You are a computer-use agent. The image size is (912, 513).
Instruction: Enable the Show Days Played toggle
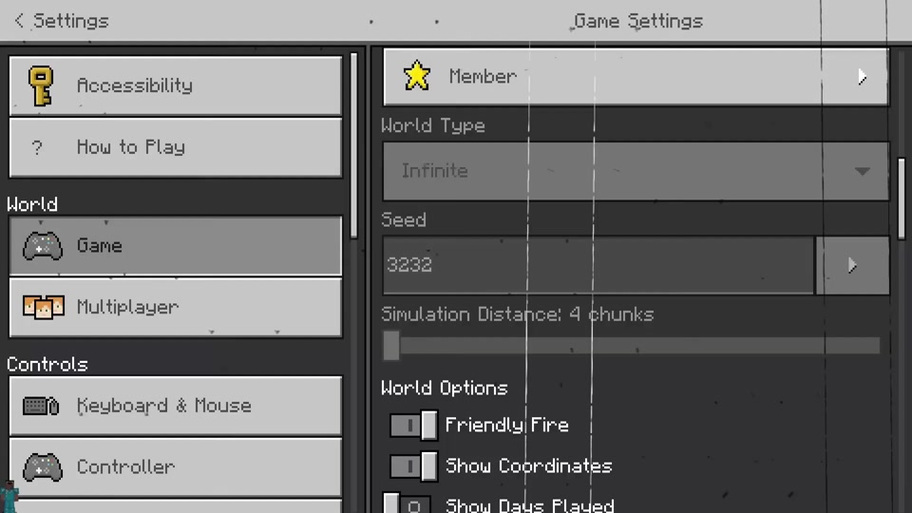[x=407, y=504]
